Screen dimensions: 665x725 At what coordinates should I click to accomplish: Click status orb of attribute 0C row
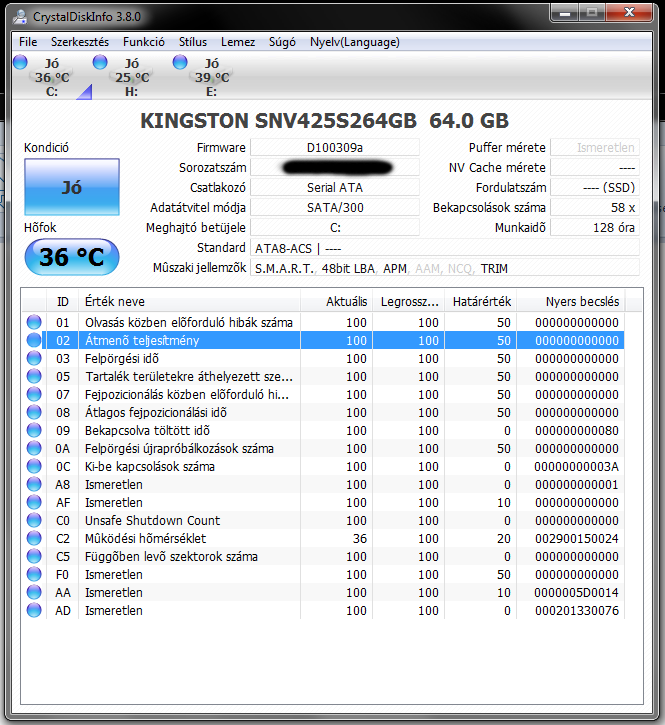(34, 466)
